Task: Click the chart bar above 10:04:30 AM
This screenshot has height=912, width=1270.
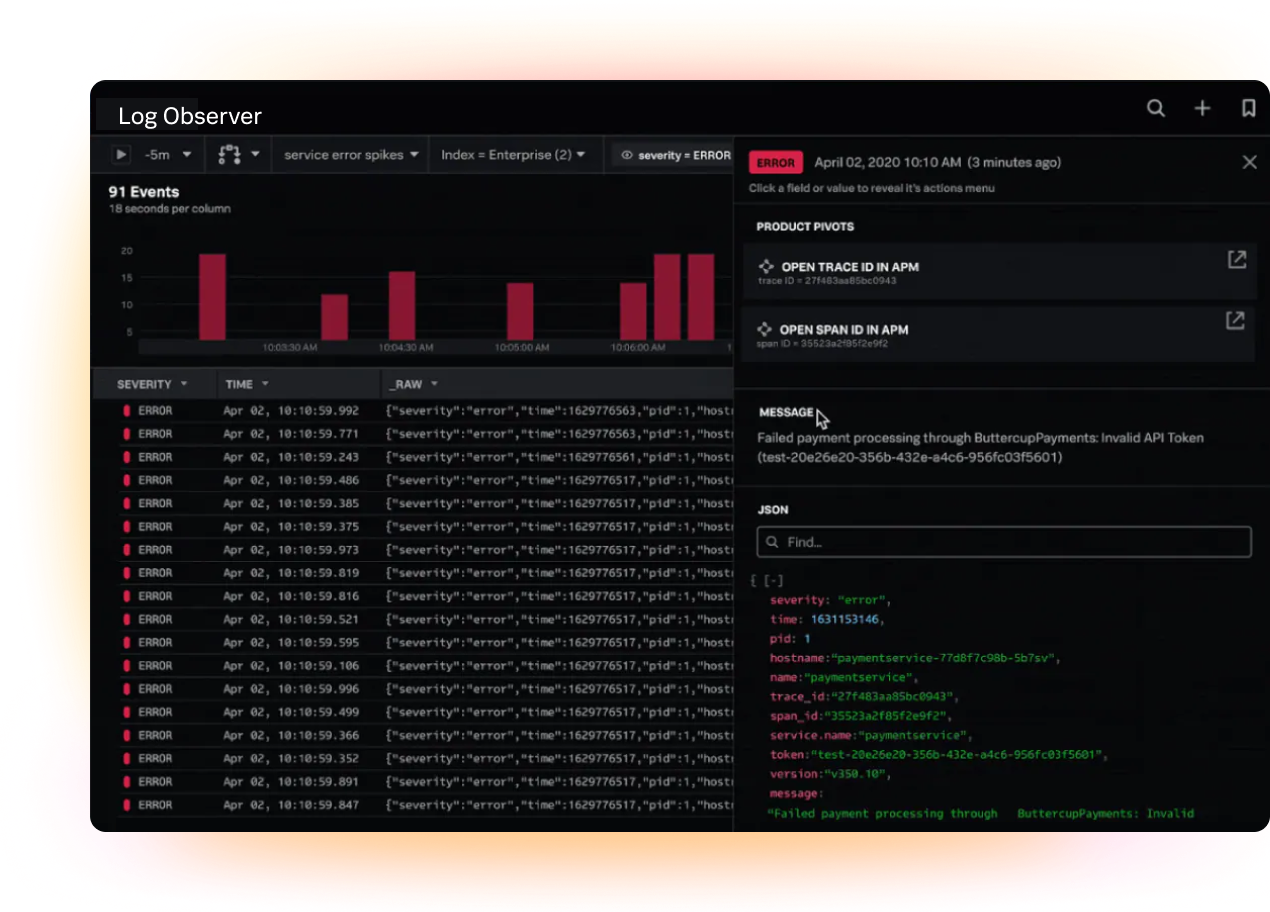Action: [x=402, y=305]
